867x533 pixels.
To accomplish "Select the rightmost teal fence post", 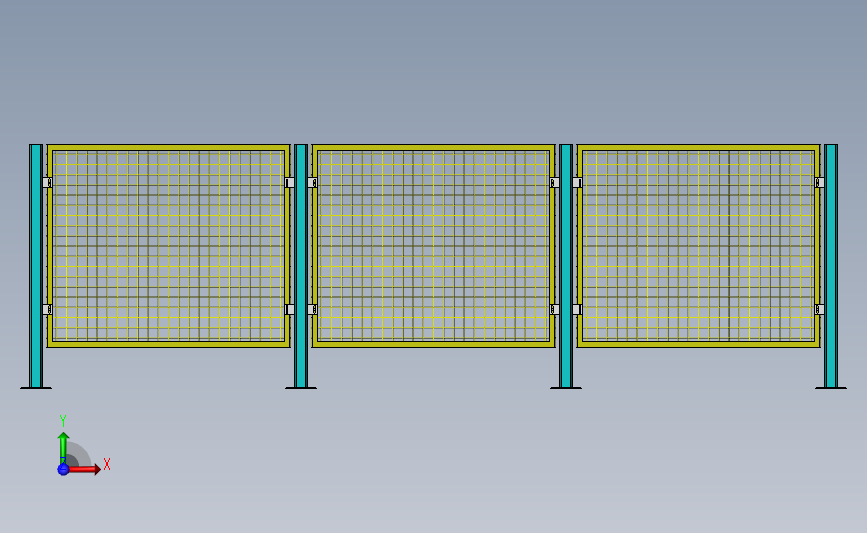I will click(x=831, y=265).
